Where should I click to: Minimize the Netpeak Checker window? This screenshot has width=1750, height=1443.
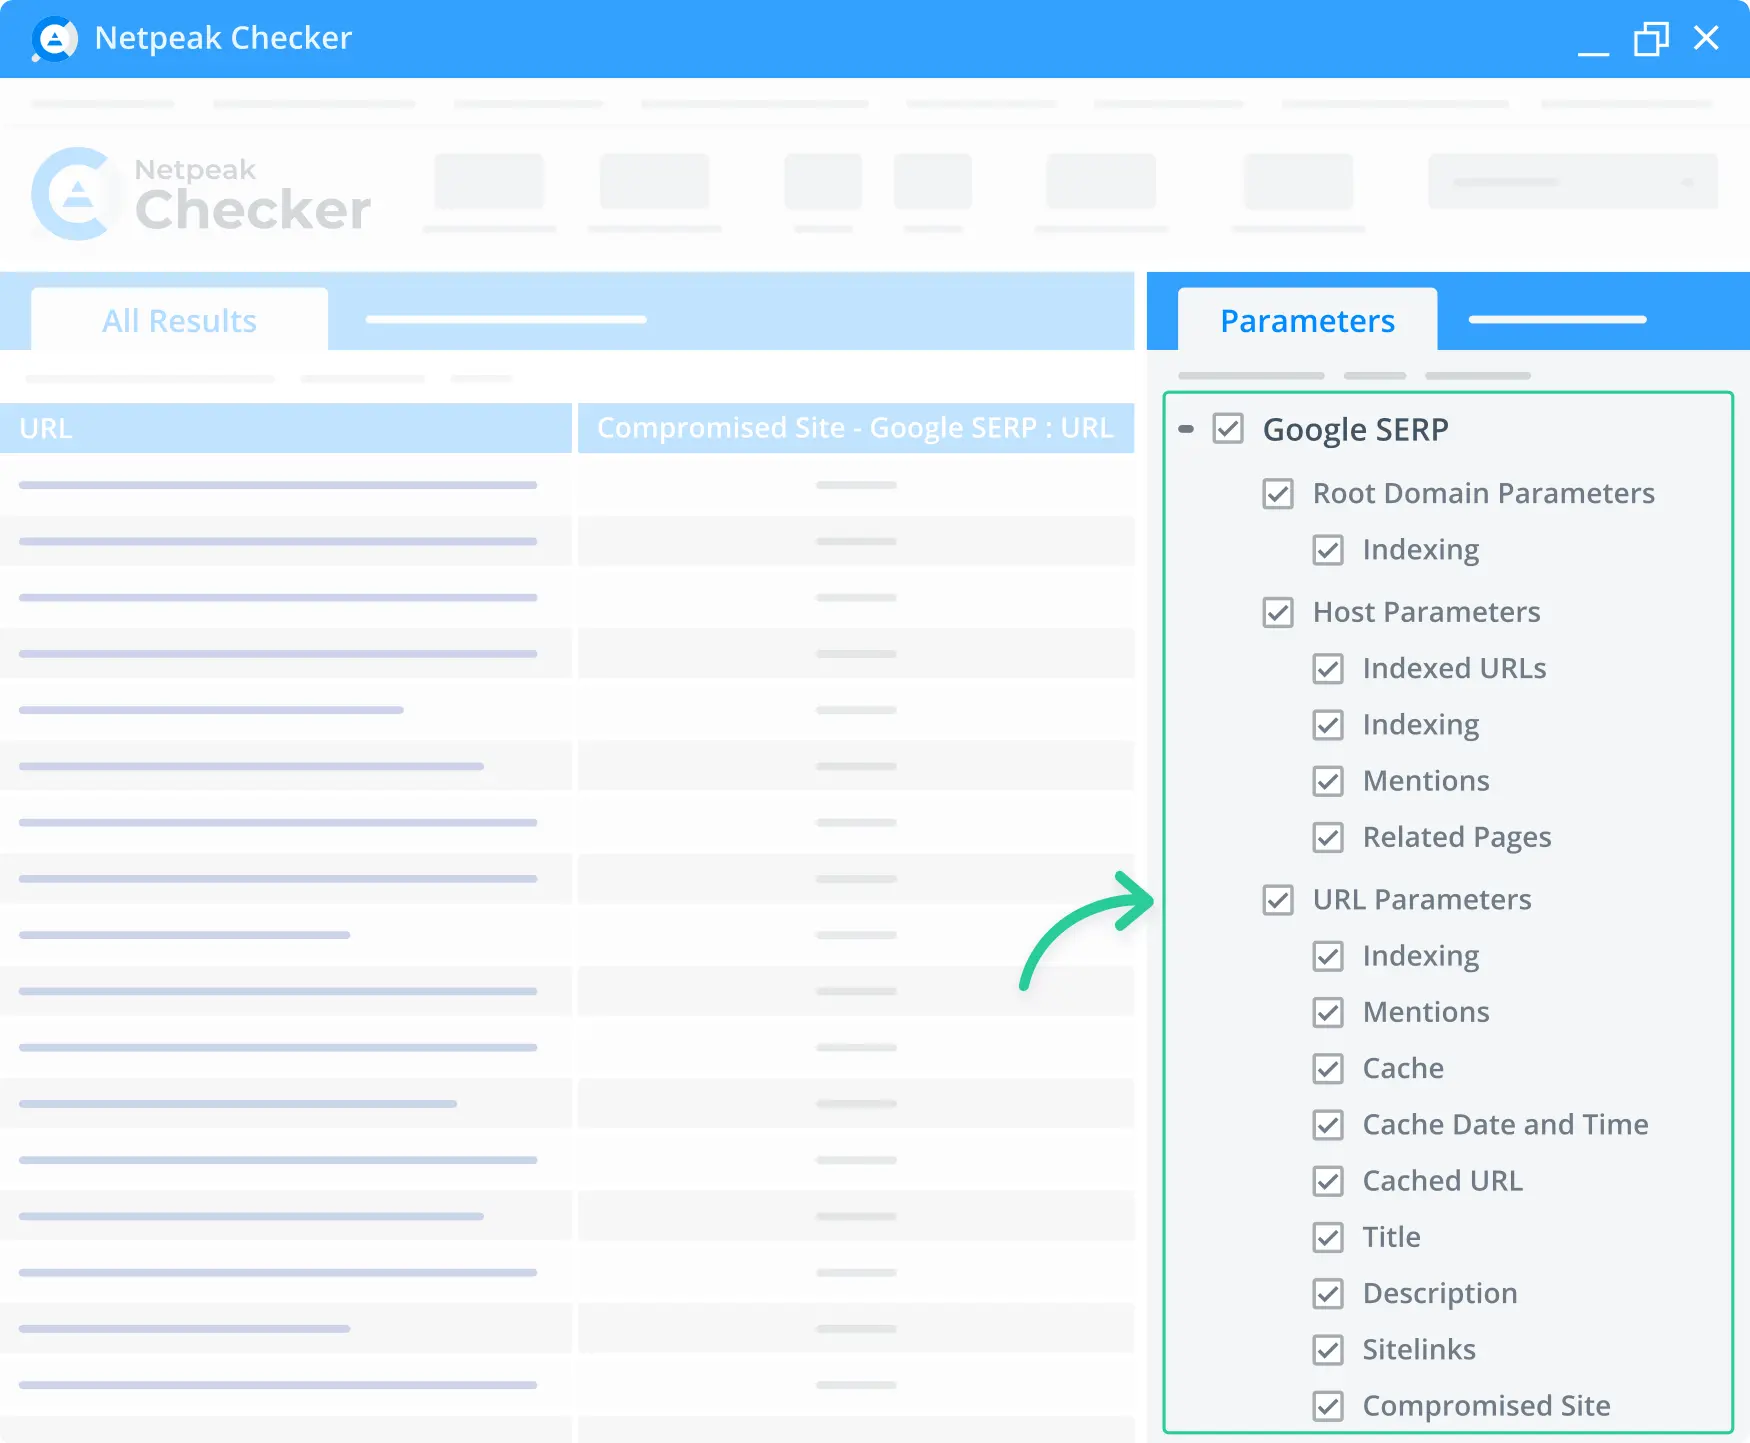pyautogui.click(x=1593, y=52)
